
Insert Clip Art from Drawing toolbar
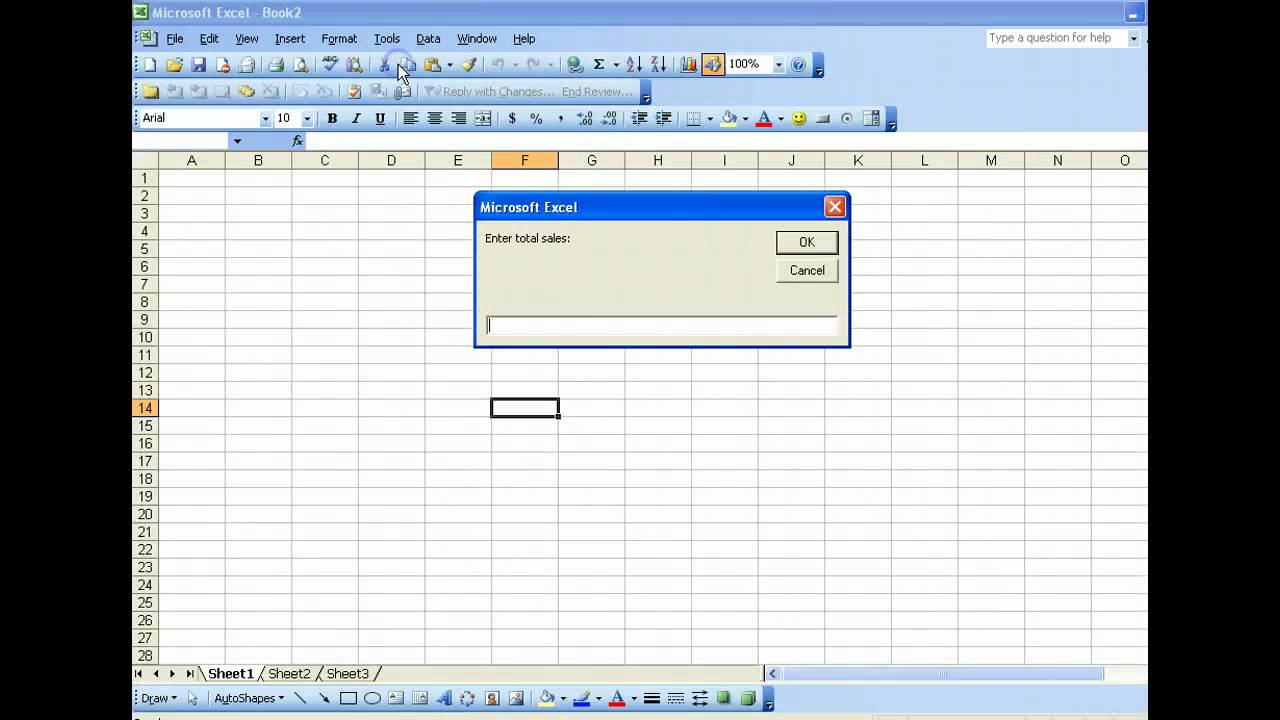(x=492, y=698)
